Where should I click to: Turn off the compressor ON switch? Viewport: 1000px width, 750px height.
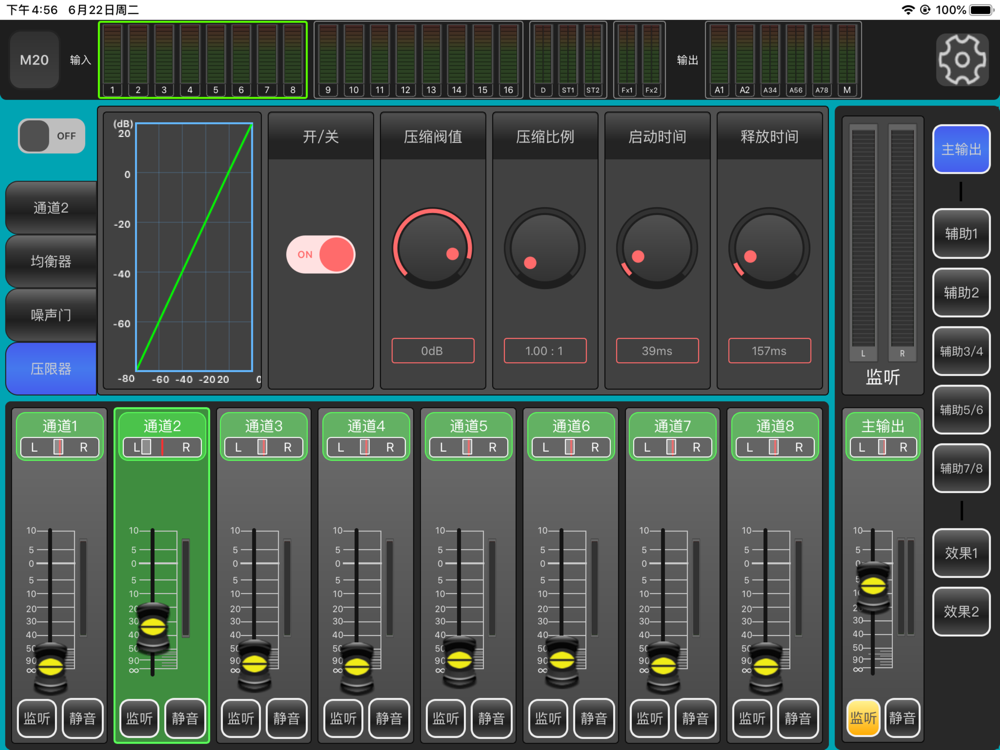tap(321, 254)
